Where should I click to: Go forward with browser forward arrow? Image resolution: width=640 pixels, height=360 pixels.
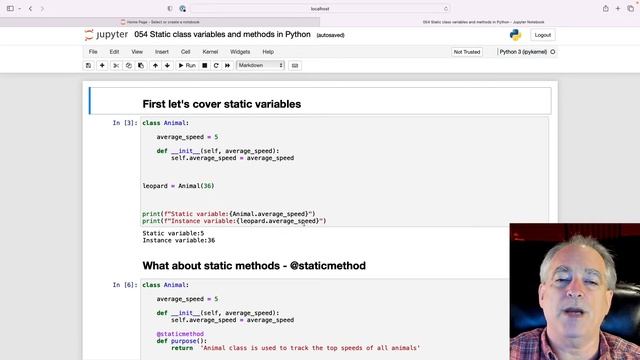42,9
